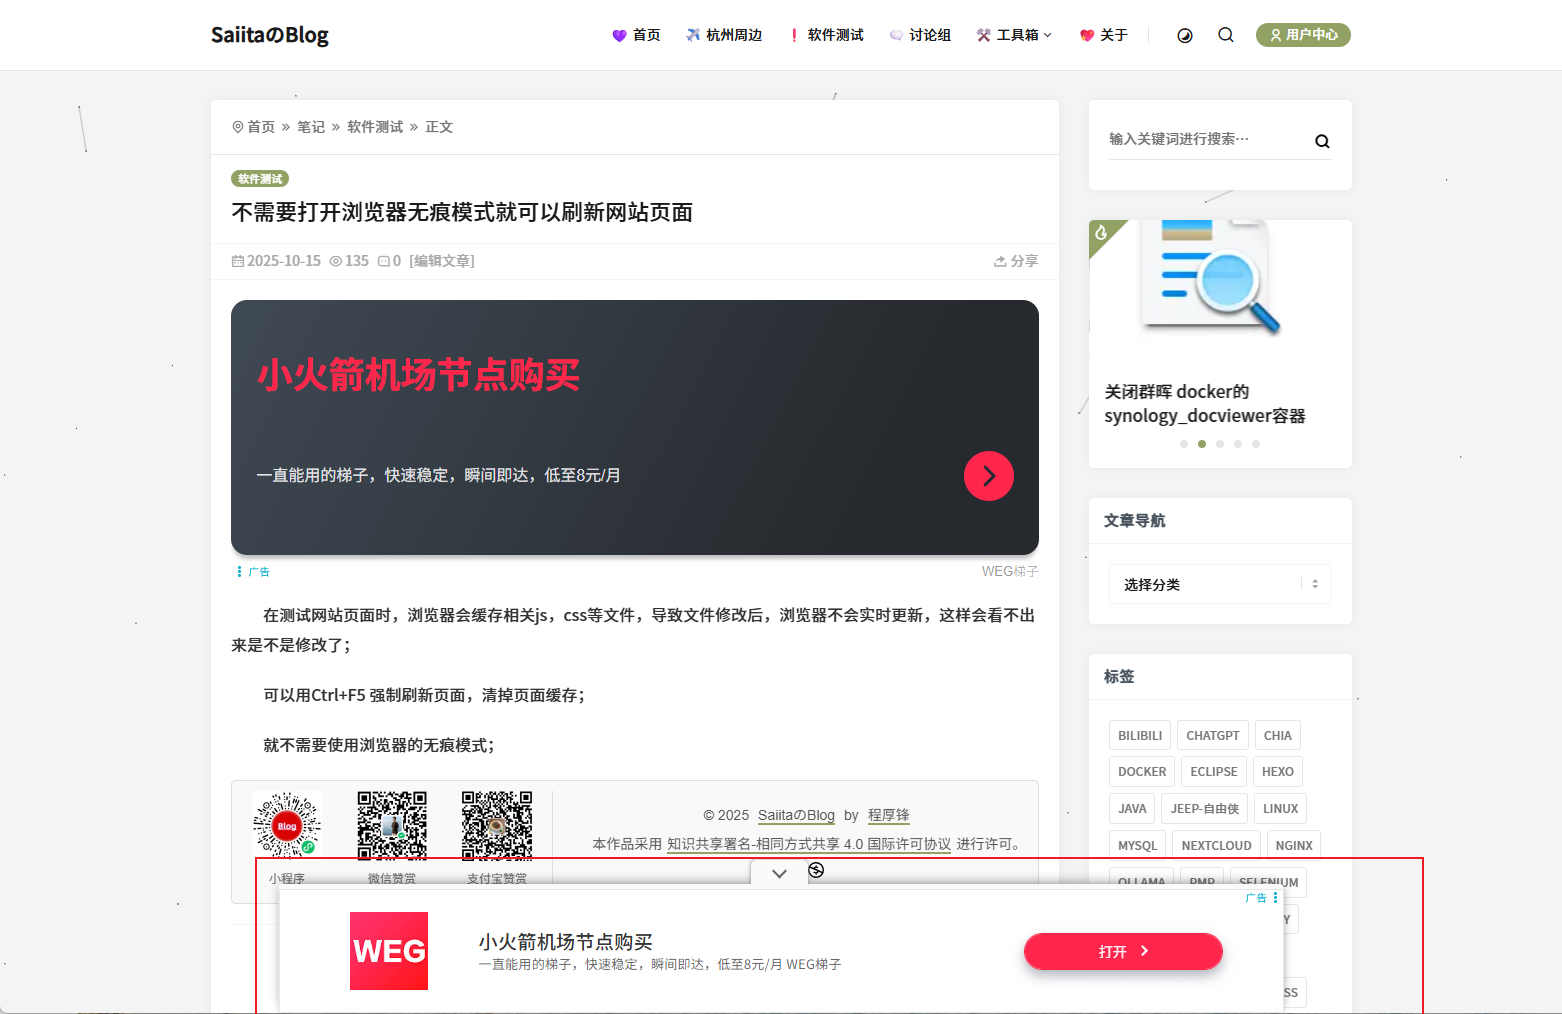
Task: Click the calendar icon beside 2025-10-15
Action: (238, 261)
